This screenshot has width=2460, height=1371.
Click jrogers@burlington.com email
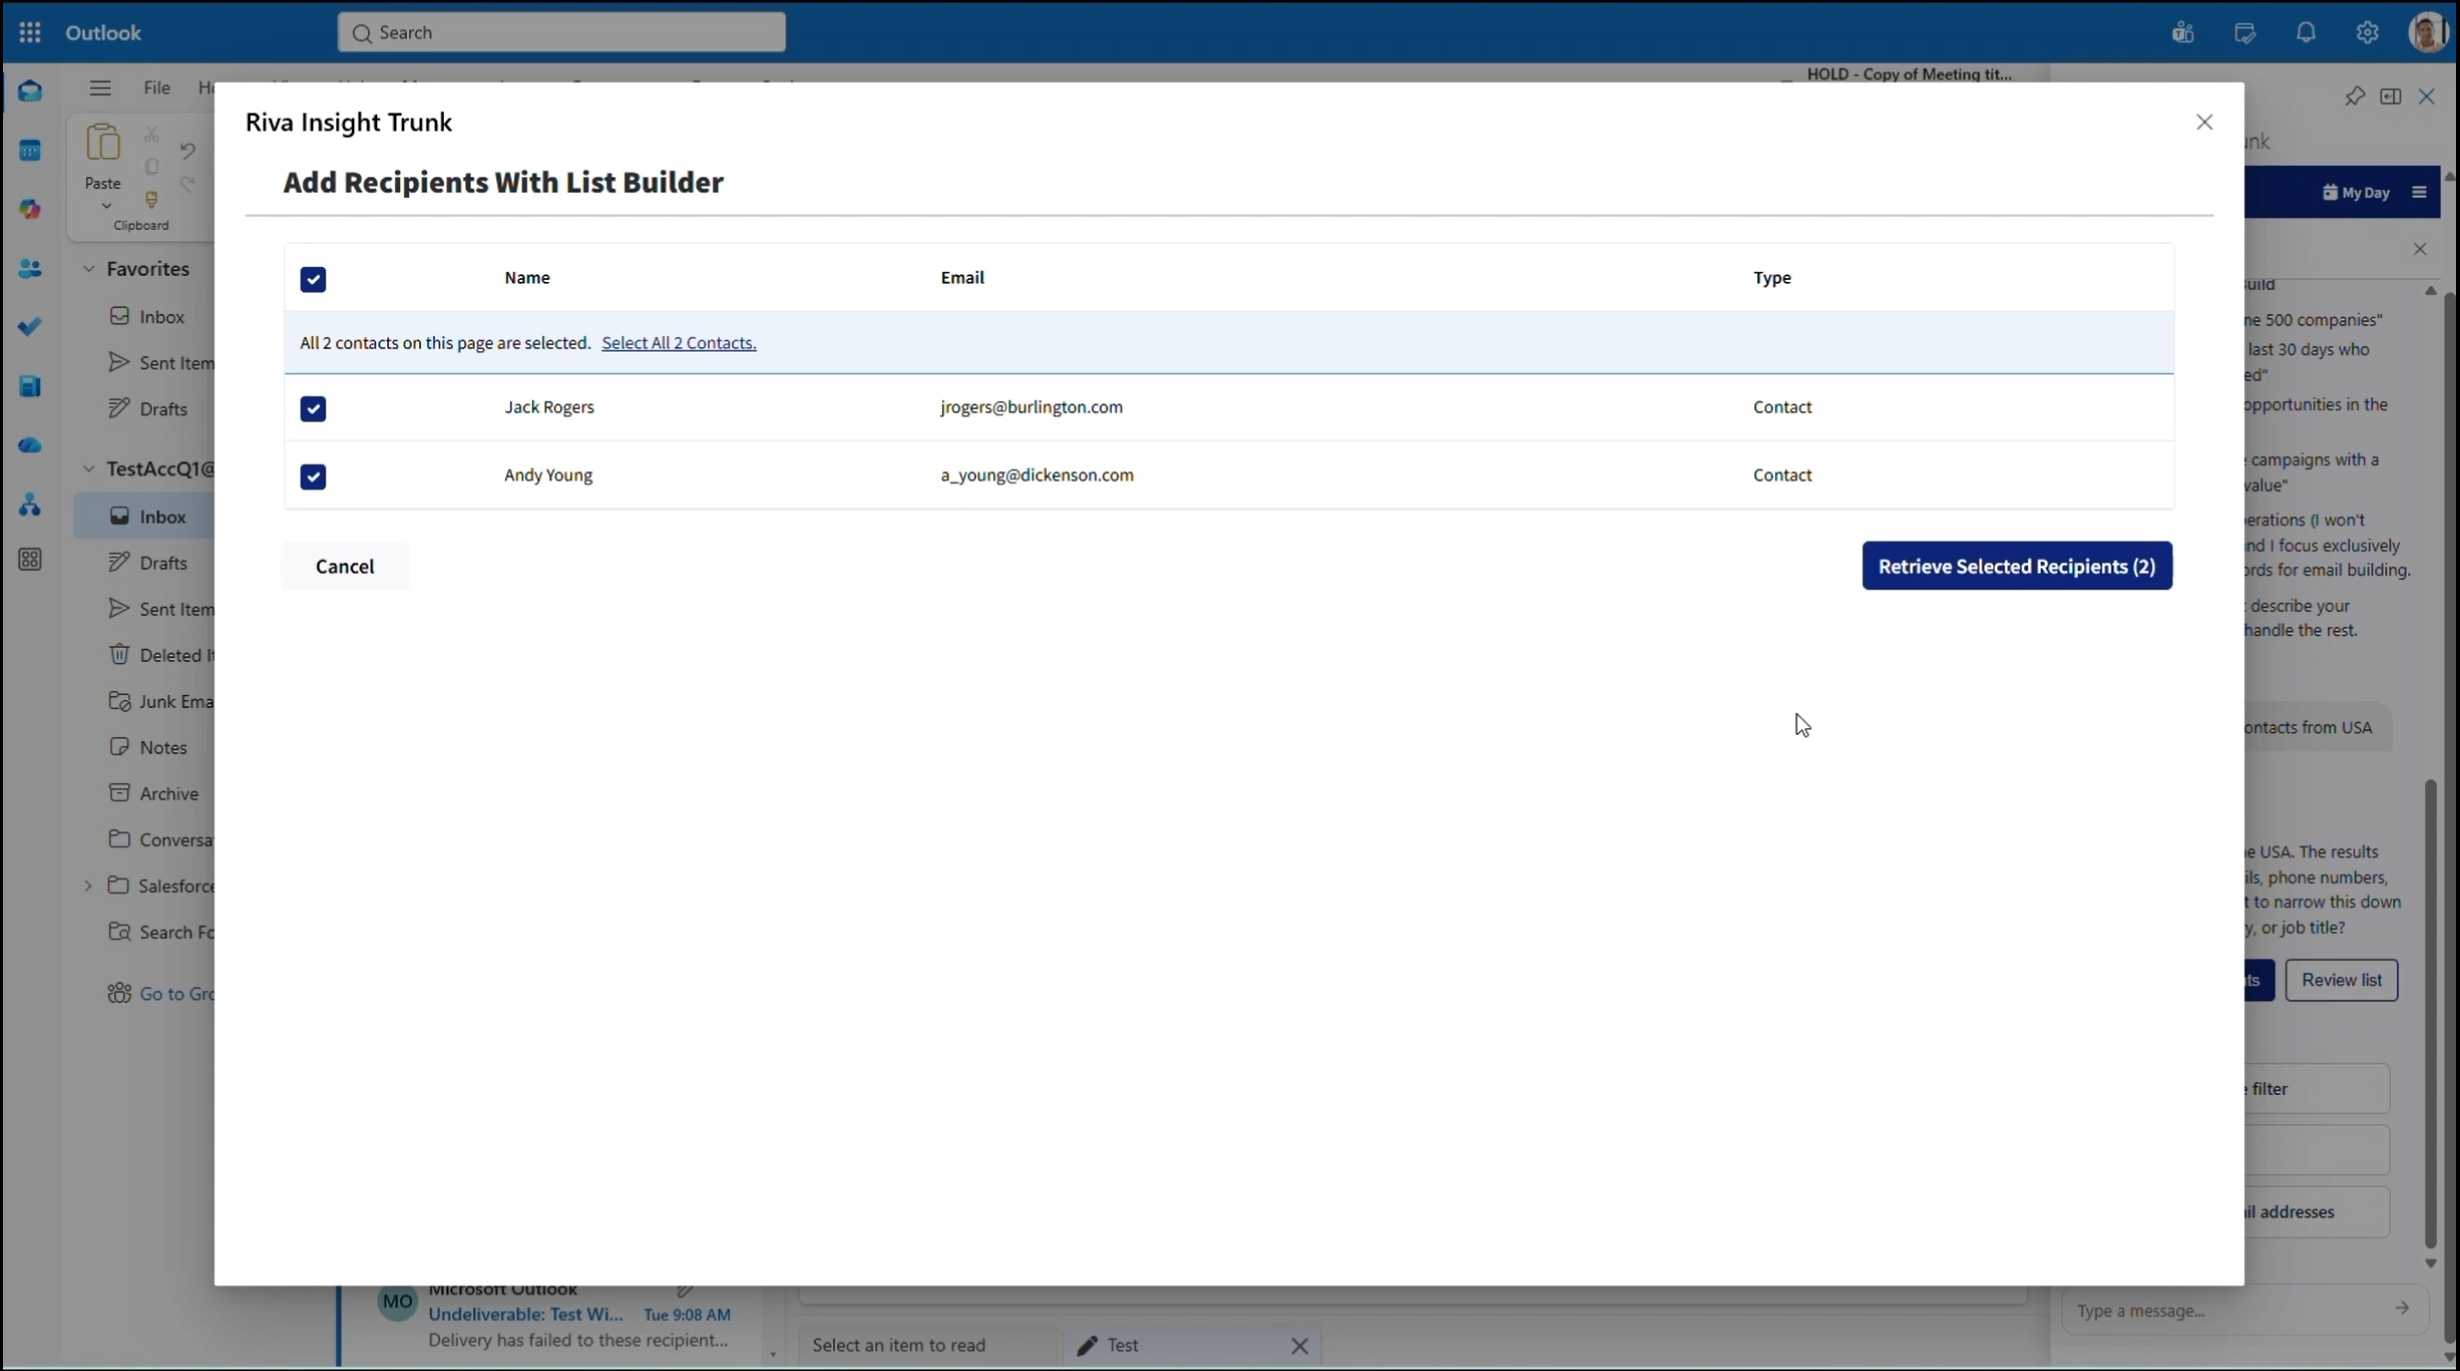1031,407
